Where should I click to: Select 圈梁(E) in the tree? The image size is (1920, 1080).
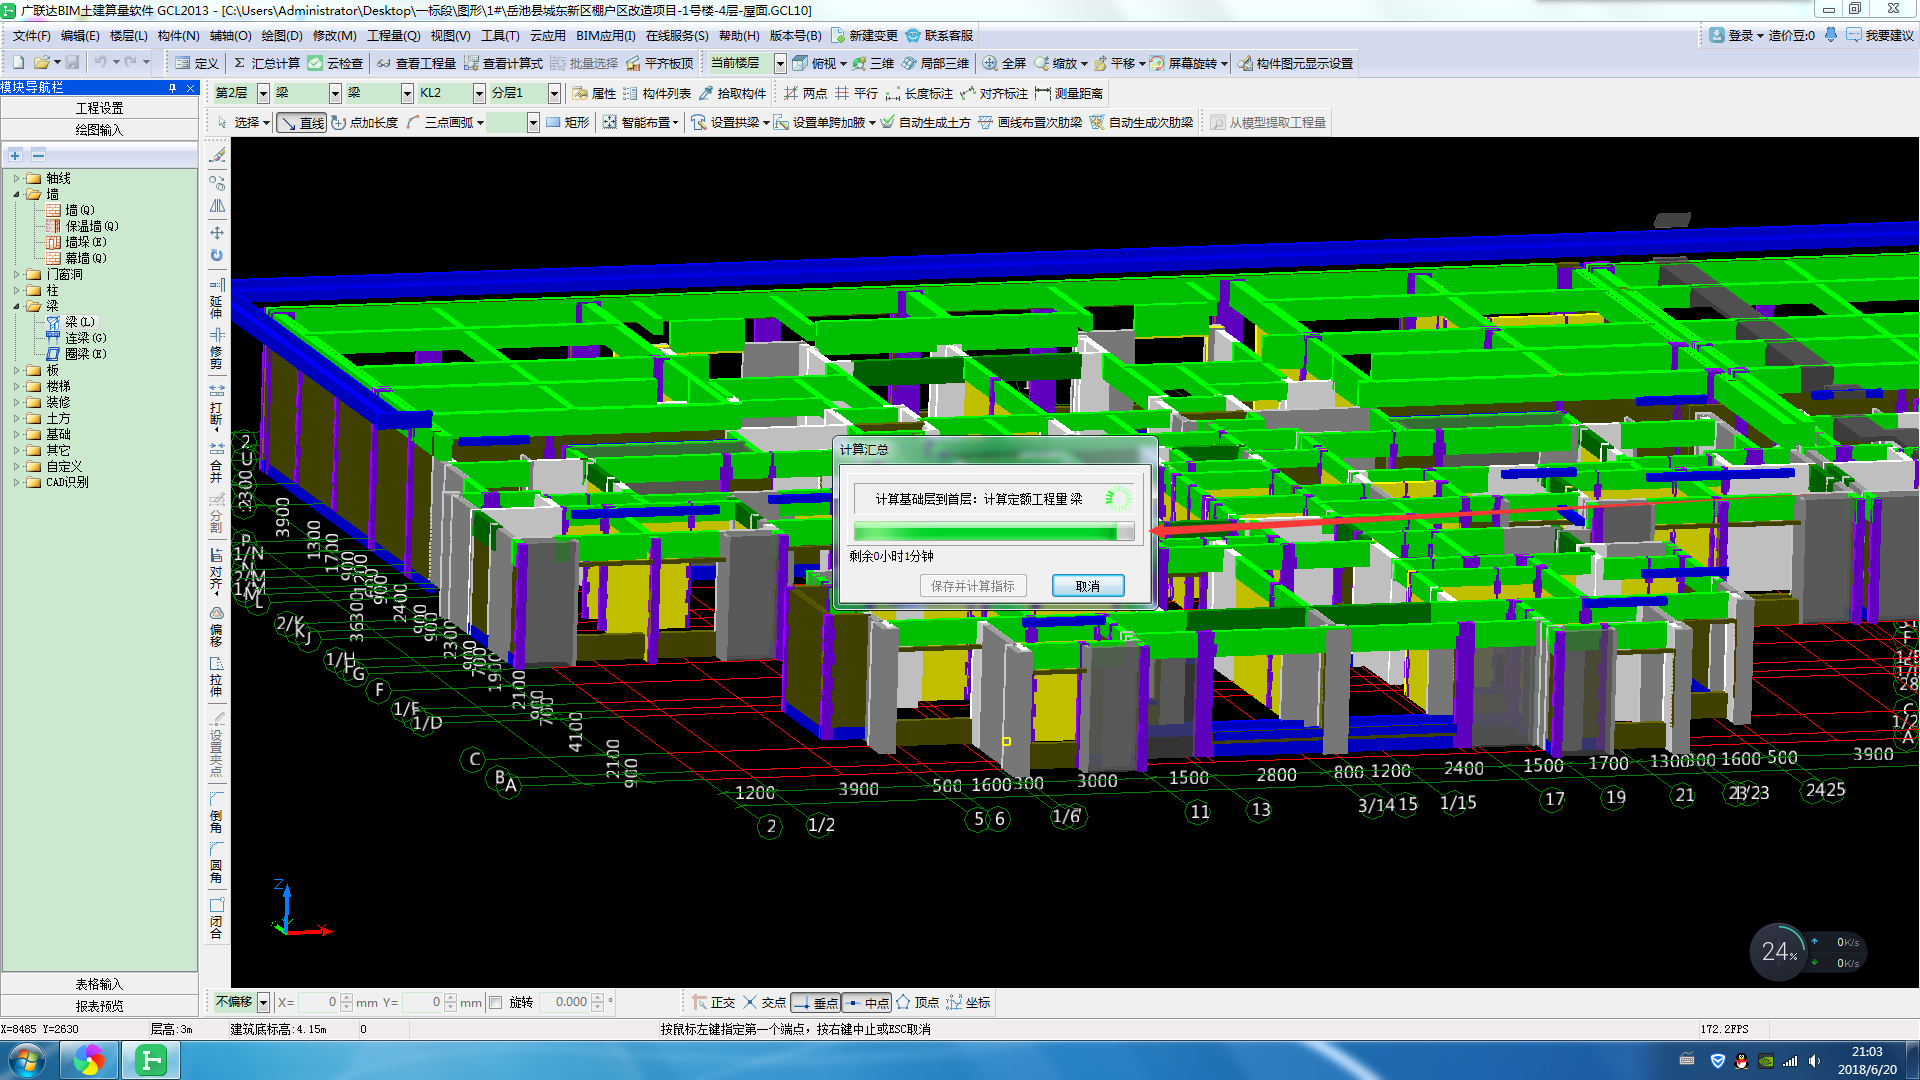(76, 354)
